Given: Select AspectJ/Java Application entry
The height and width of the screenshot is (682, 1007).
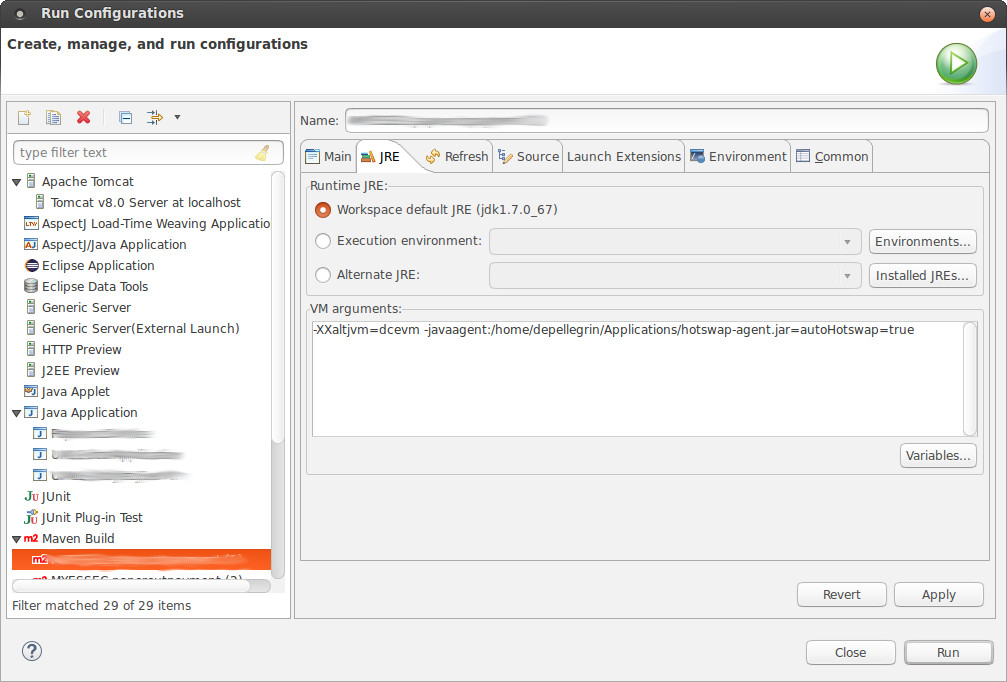Looking at the screenshot, I should [x=114, y=245].
